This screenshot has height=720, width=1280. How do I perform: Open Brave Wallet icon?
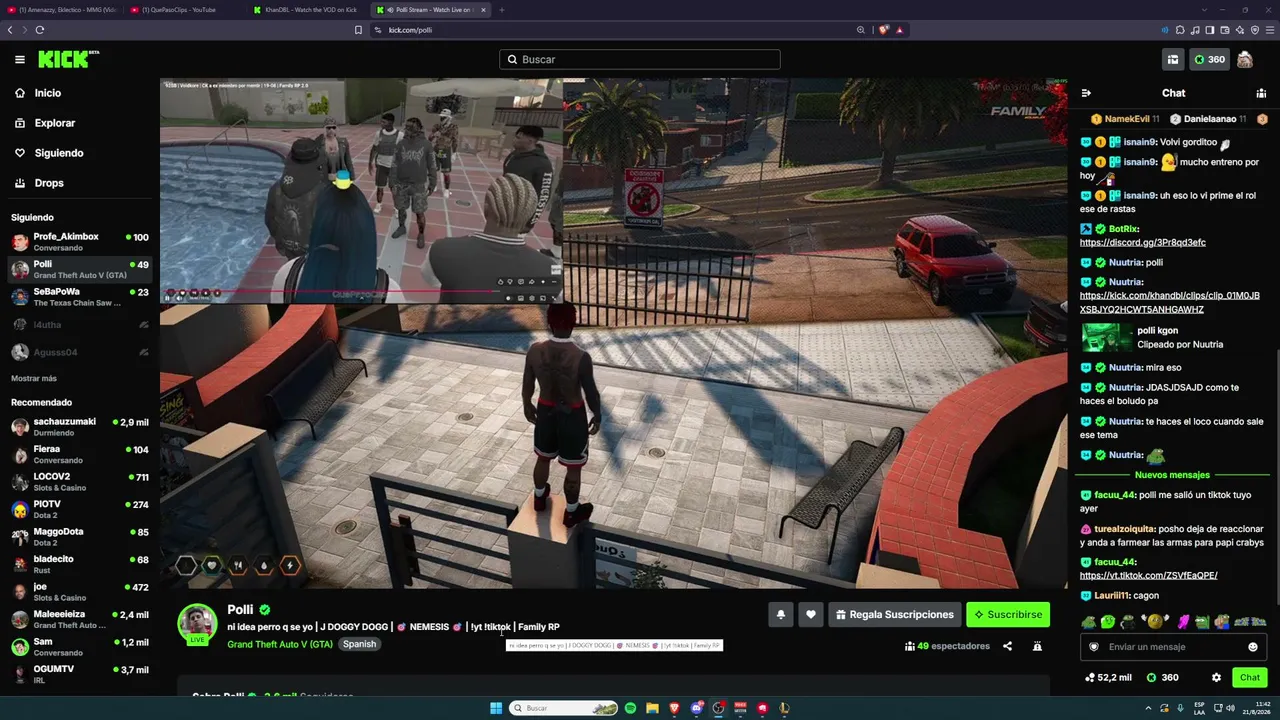[1225, 30]
